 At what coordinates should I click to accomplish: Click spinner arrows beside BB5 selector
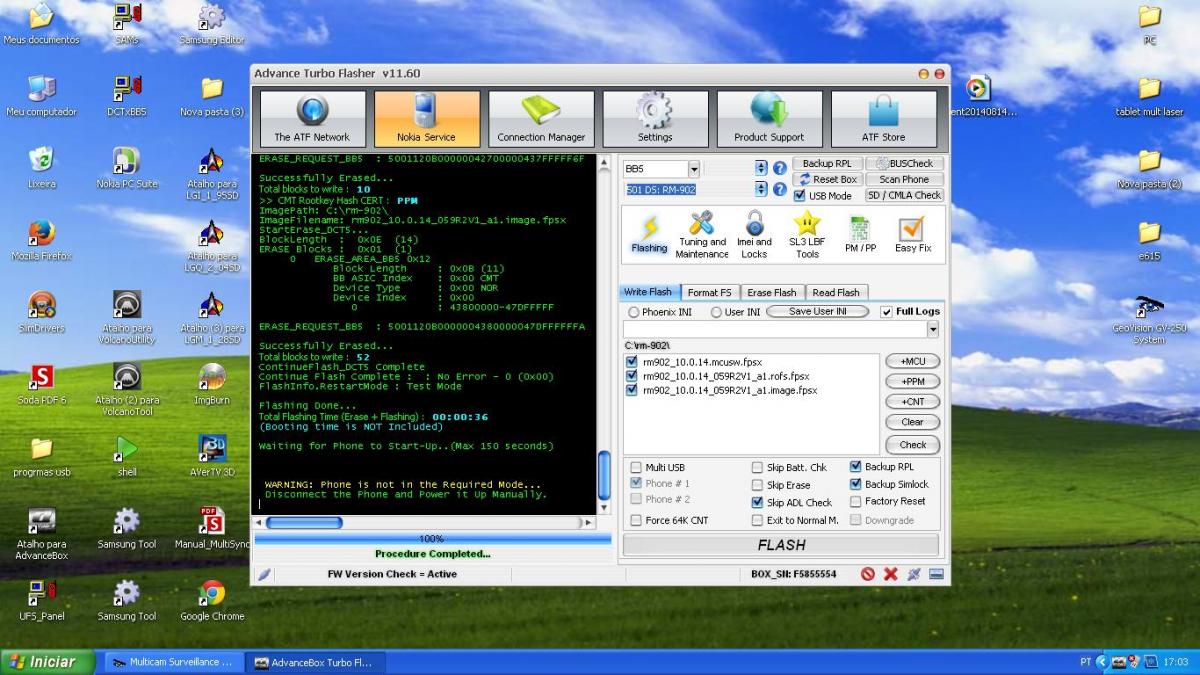pyautogui.click(x=762, y=168)
